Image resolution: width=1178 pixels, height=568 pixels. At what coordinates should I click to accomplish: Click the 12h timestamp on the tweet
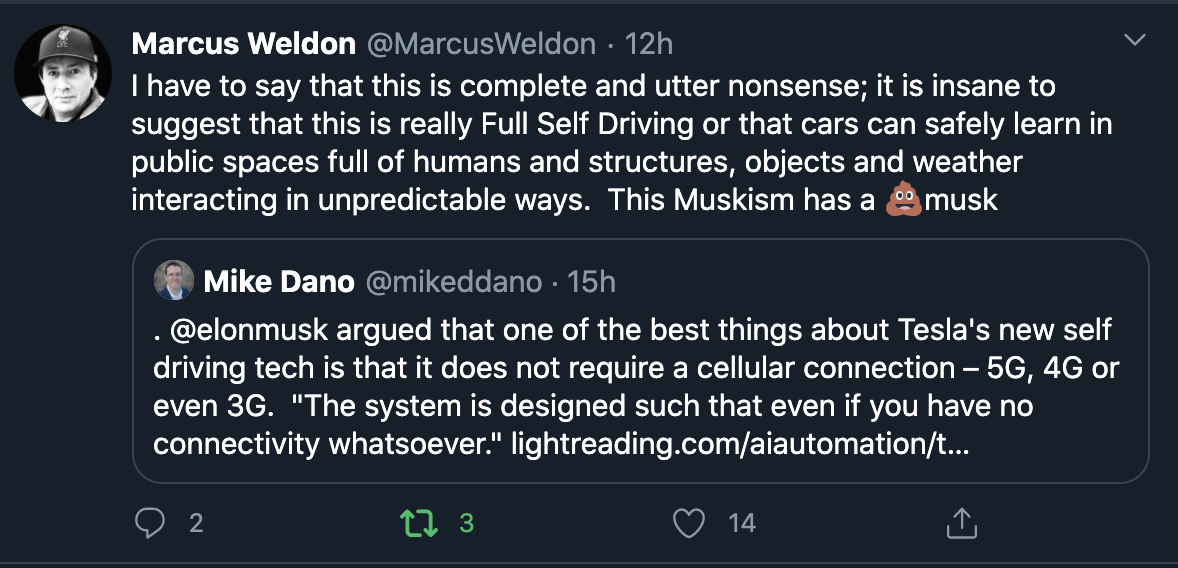pos(648,44)
